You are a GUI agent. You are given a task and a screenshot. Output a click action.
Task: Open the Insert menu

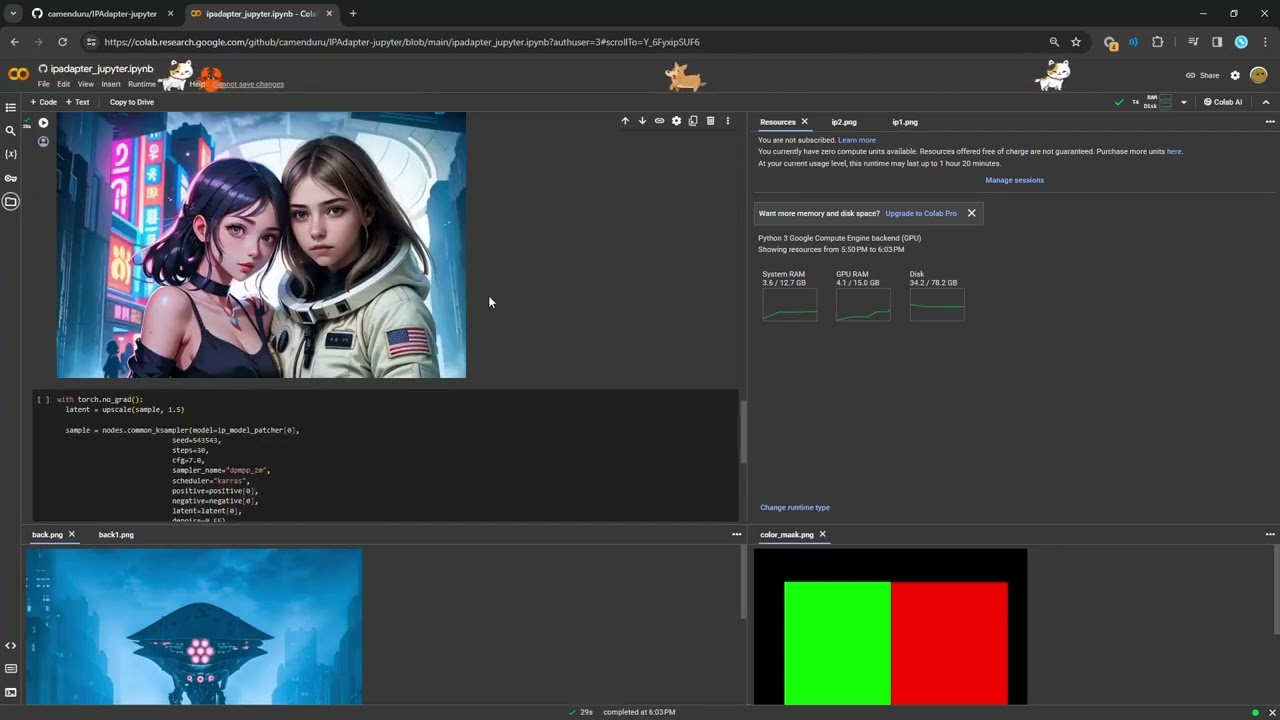111,84
